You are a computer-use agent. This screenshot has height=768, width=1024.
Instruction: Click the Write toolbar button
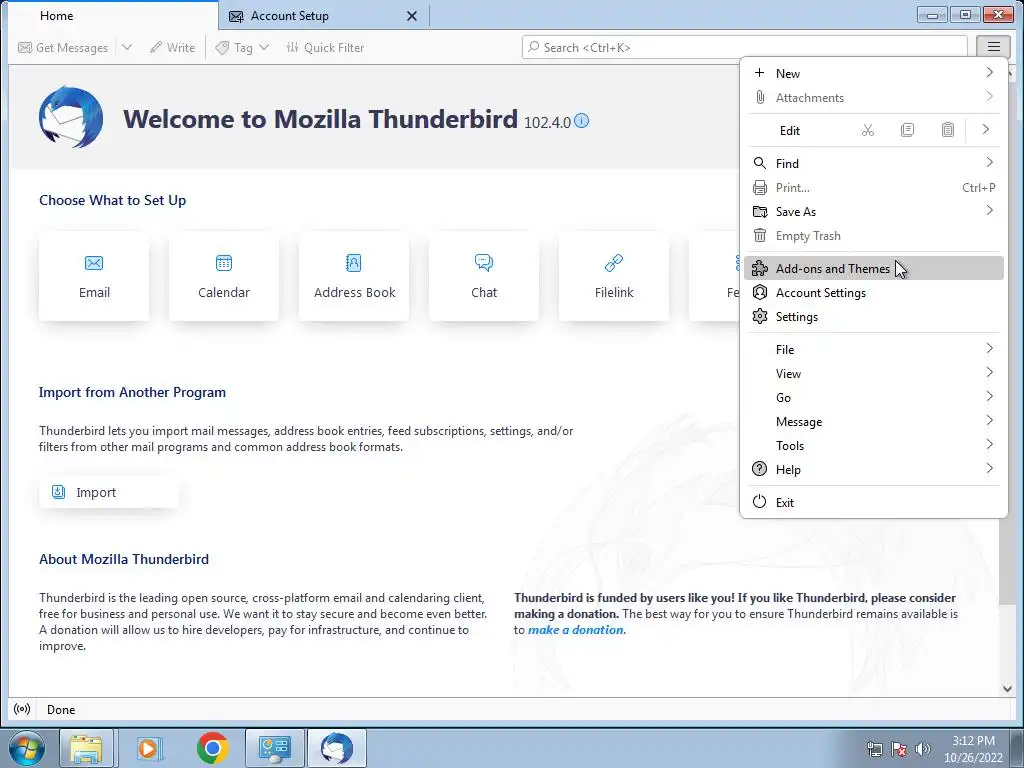[x=172, y=48]
